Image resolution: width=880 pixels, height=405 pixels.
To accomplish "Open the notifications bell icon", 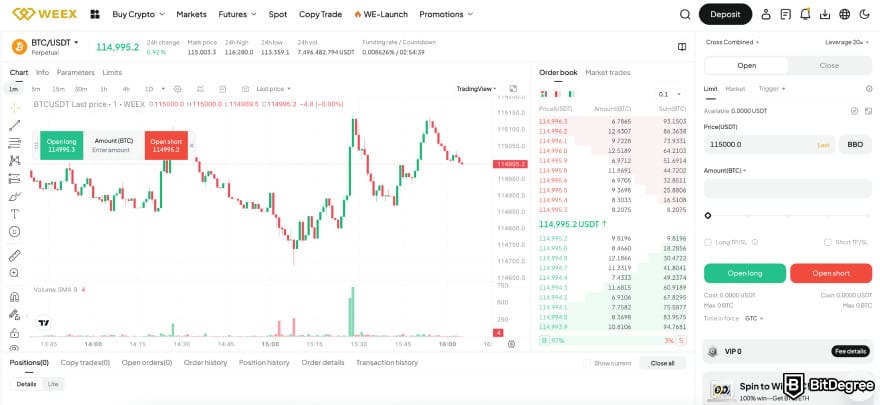I will (805, 15).
